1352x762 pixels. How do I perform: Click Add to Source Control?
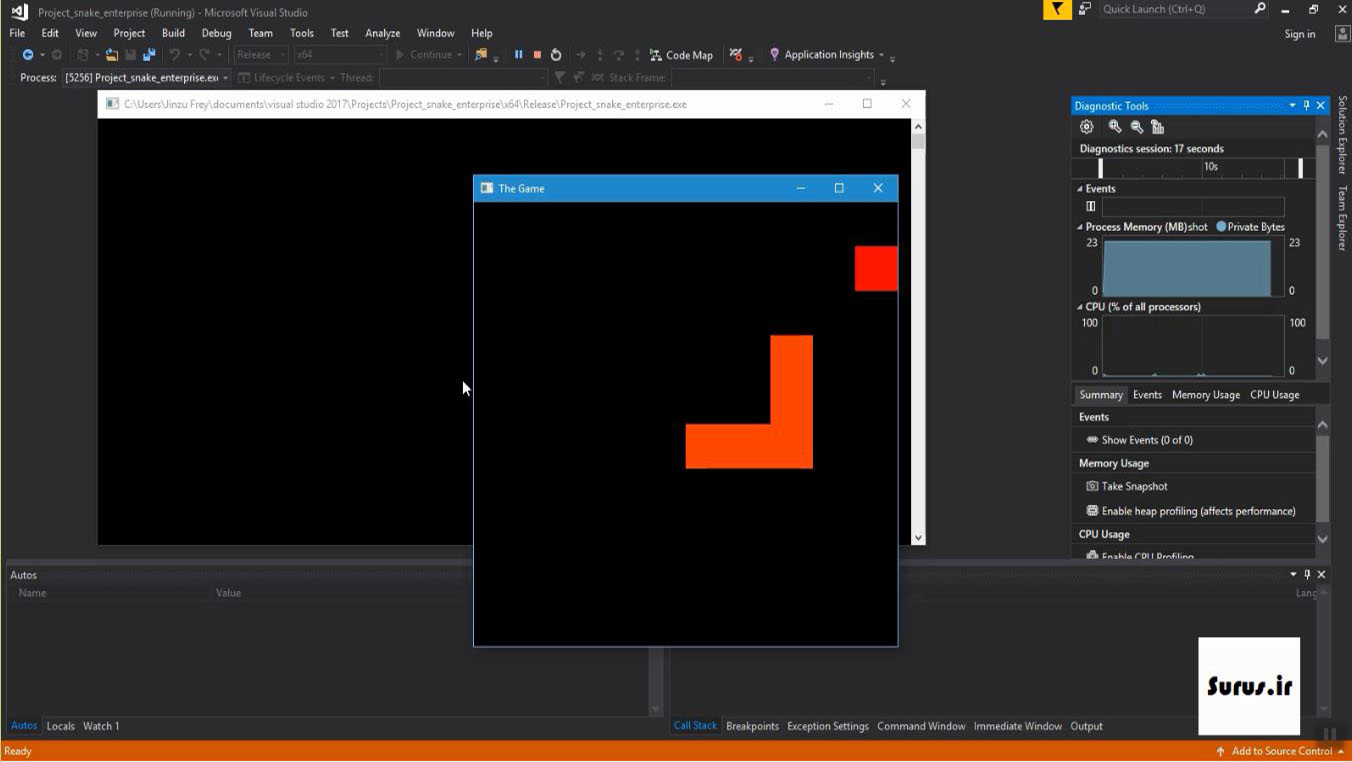click(x=1281, y=751)
